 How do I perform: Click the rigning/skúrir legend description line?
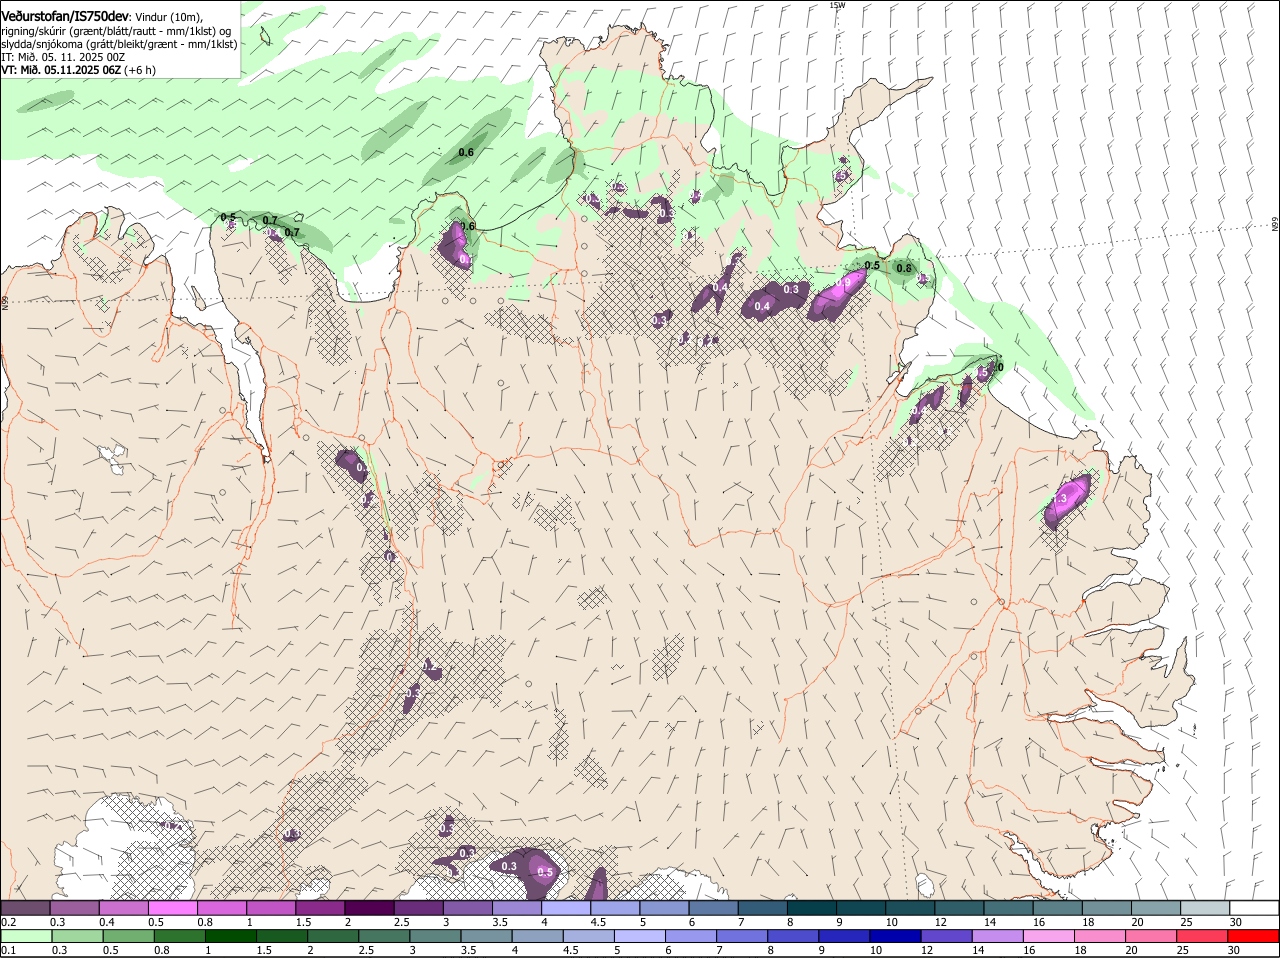coord(116,31)
